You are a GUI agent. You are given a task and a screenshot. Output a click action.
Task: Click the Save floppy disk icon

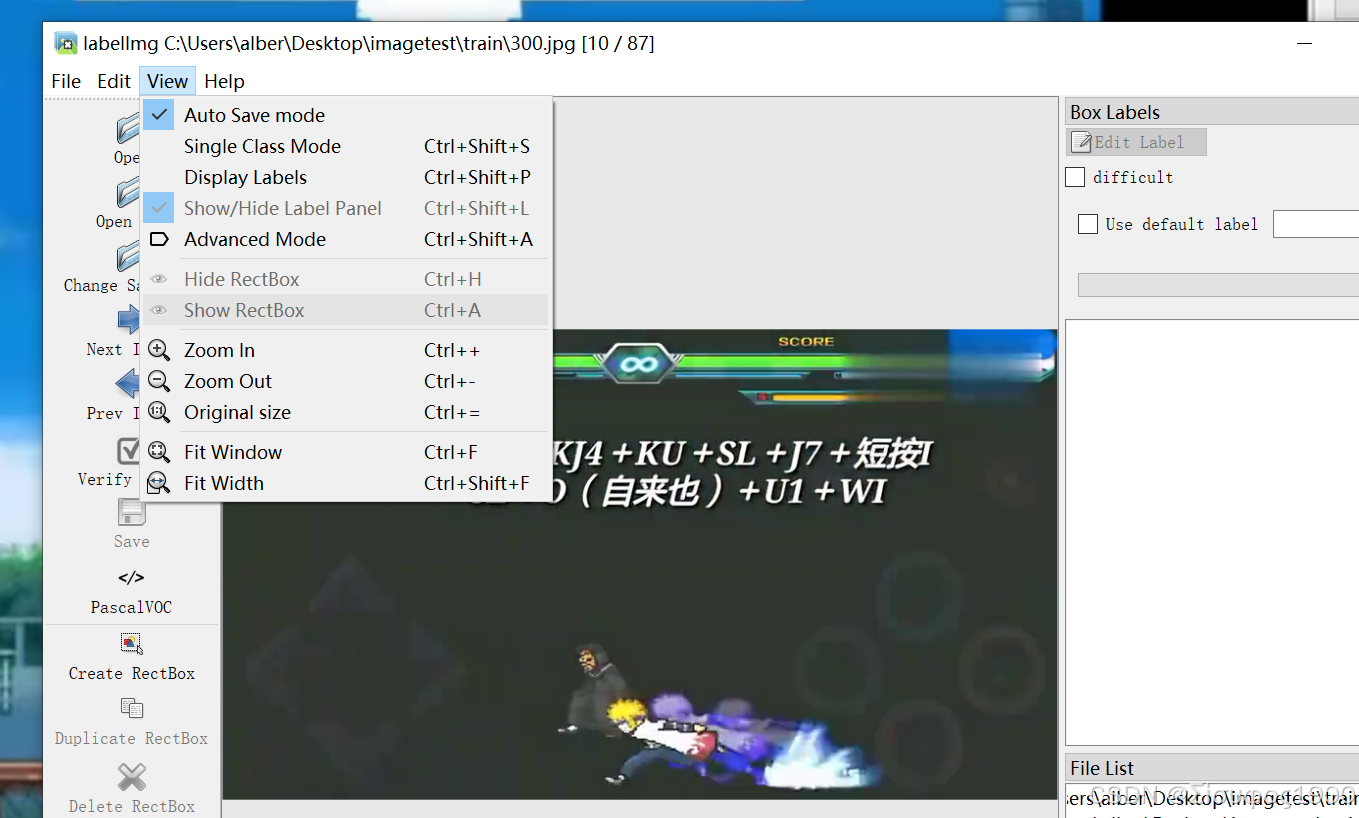131,512
